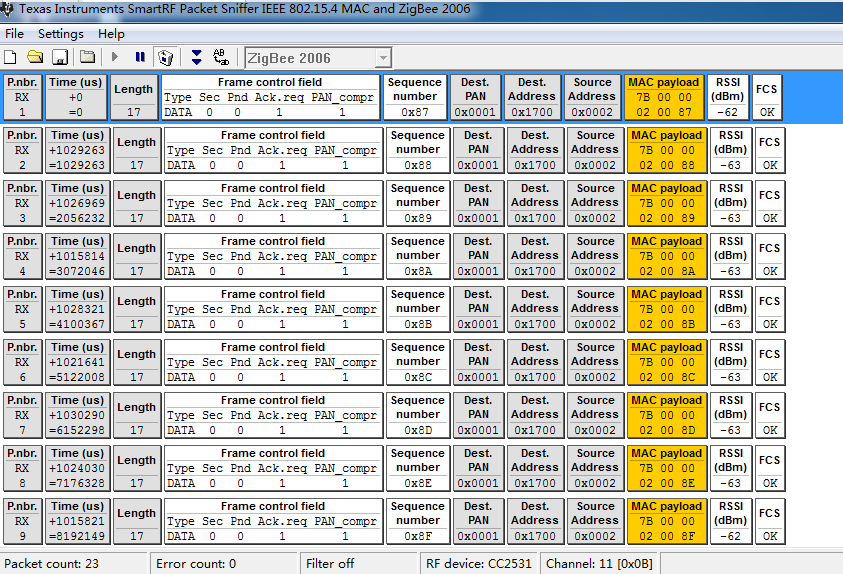Click time cell showing =4100367
The height and width of the screenshot is (574, 843).
[x=77, y=310]
